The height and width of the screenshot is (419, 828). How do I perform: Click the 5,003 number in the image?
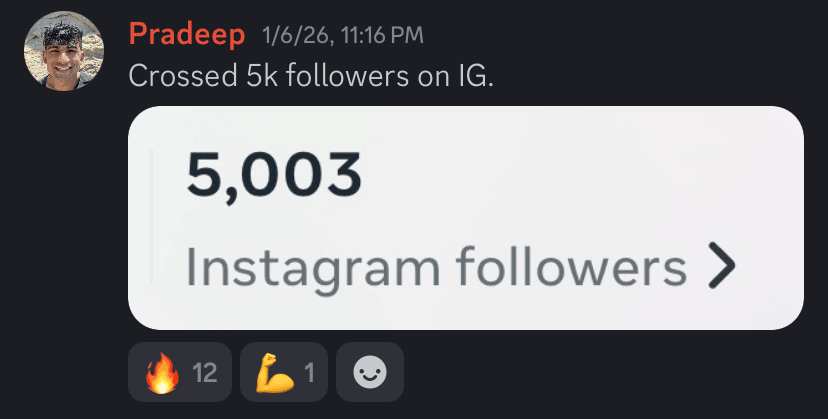coord(273,176)
